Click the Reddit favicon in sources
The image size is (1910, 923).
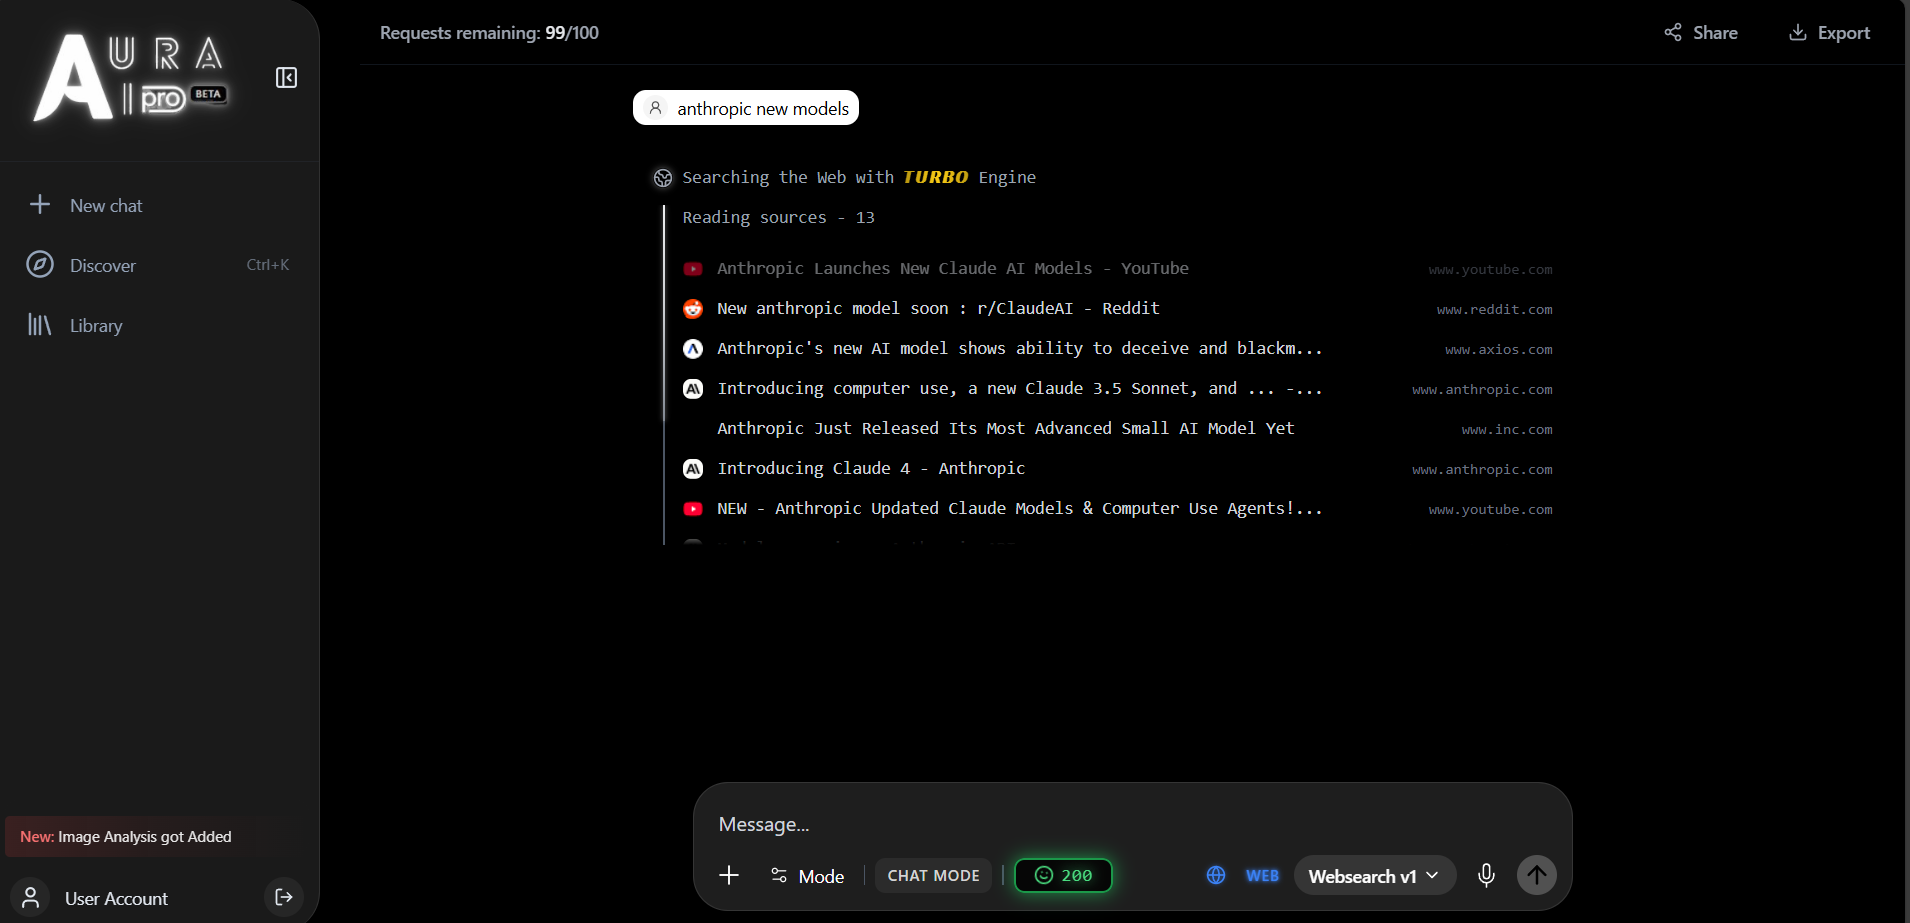point(693,309)
